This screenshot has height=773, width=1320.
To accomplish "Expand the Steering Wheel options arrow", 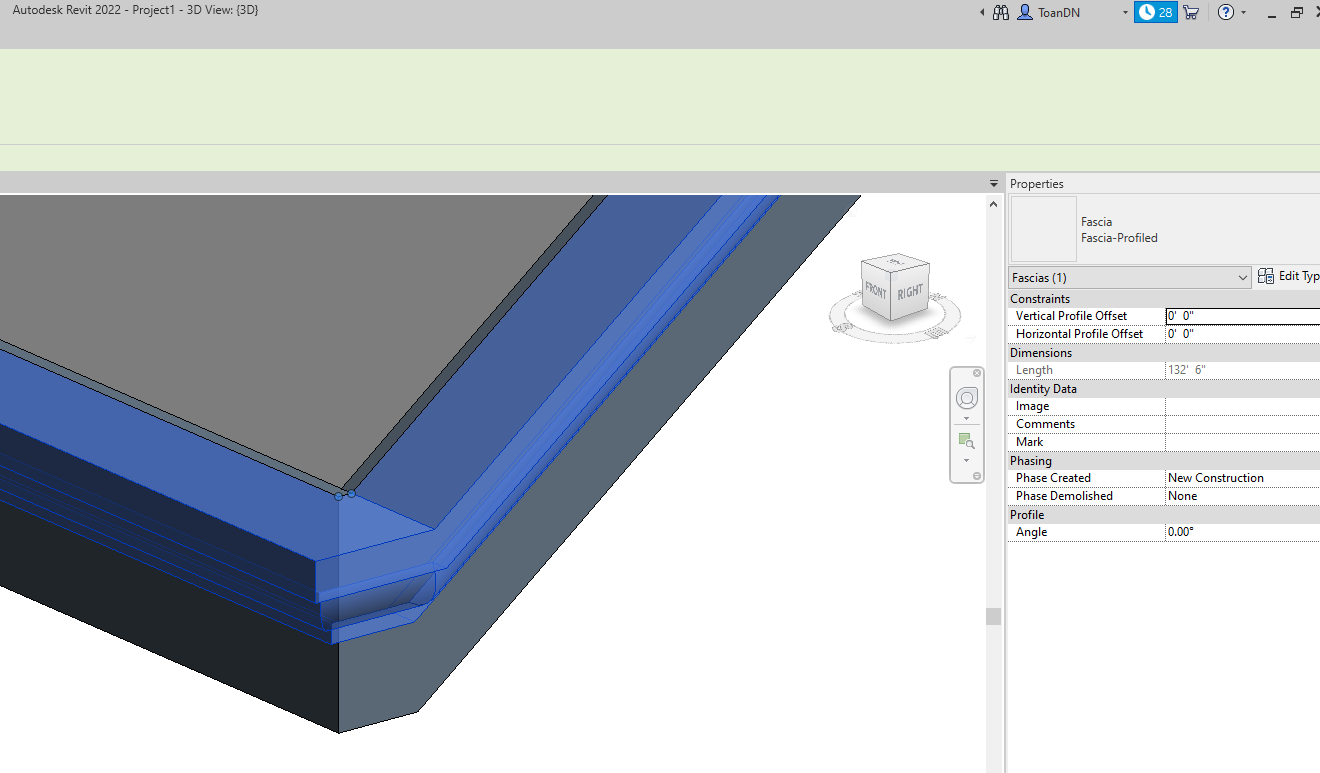I will coord(966,418).
